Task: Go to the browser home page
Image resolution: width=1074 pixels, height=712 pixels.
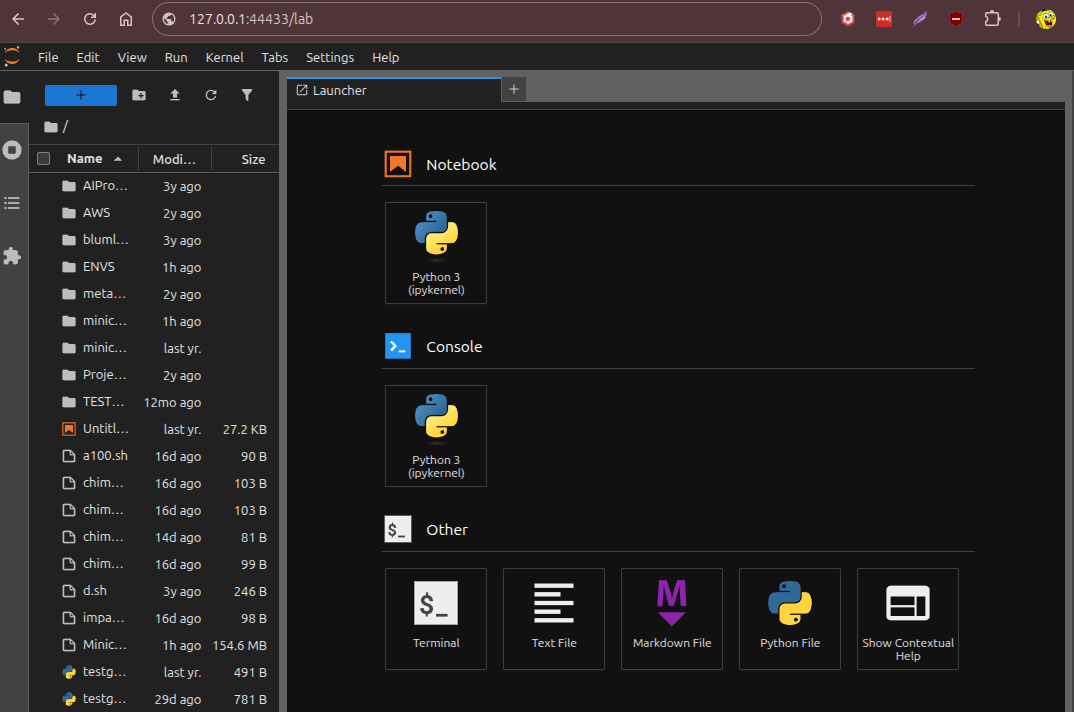Action: tap(126, 19)
